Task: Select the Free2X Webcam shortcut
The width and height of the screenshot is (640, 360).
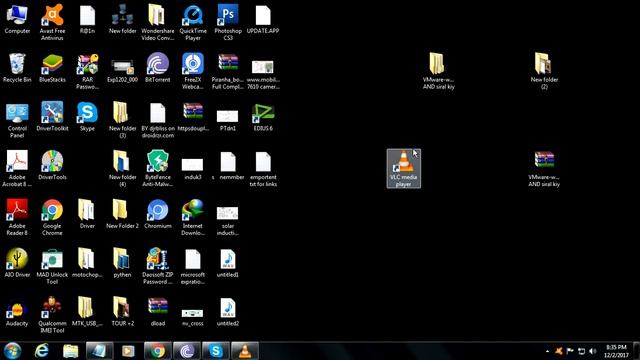Action: click(x=193, y=71)
